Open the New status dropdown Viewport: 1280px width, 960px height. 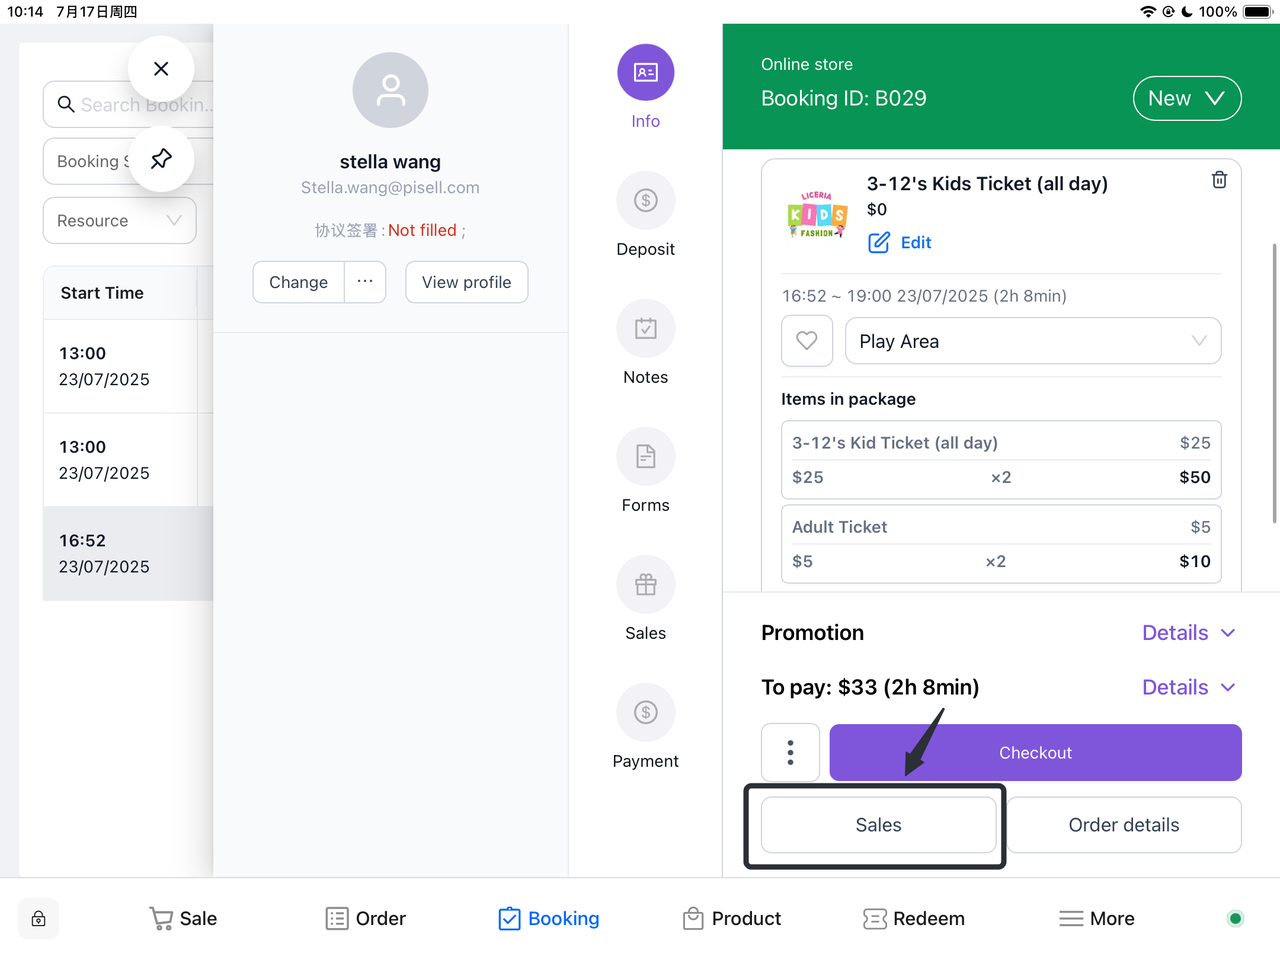(1186, 99)
